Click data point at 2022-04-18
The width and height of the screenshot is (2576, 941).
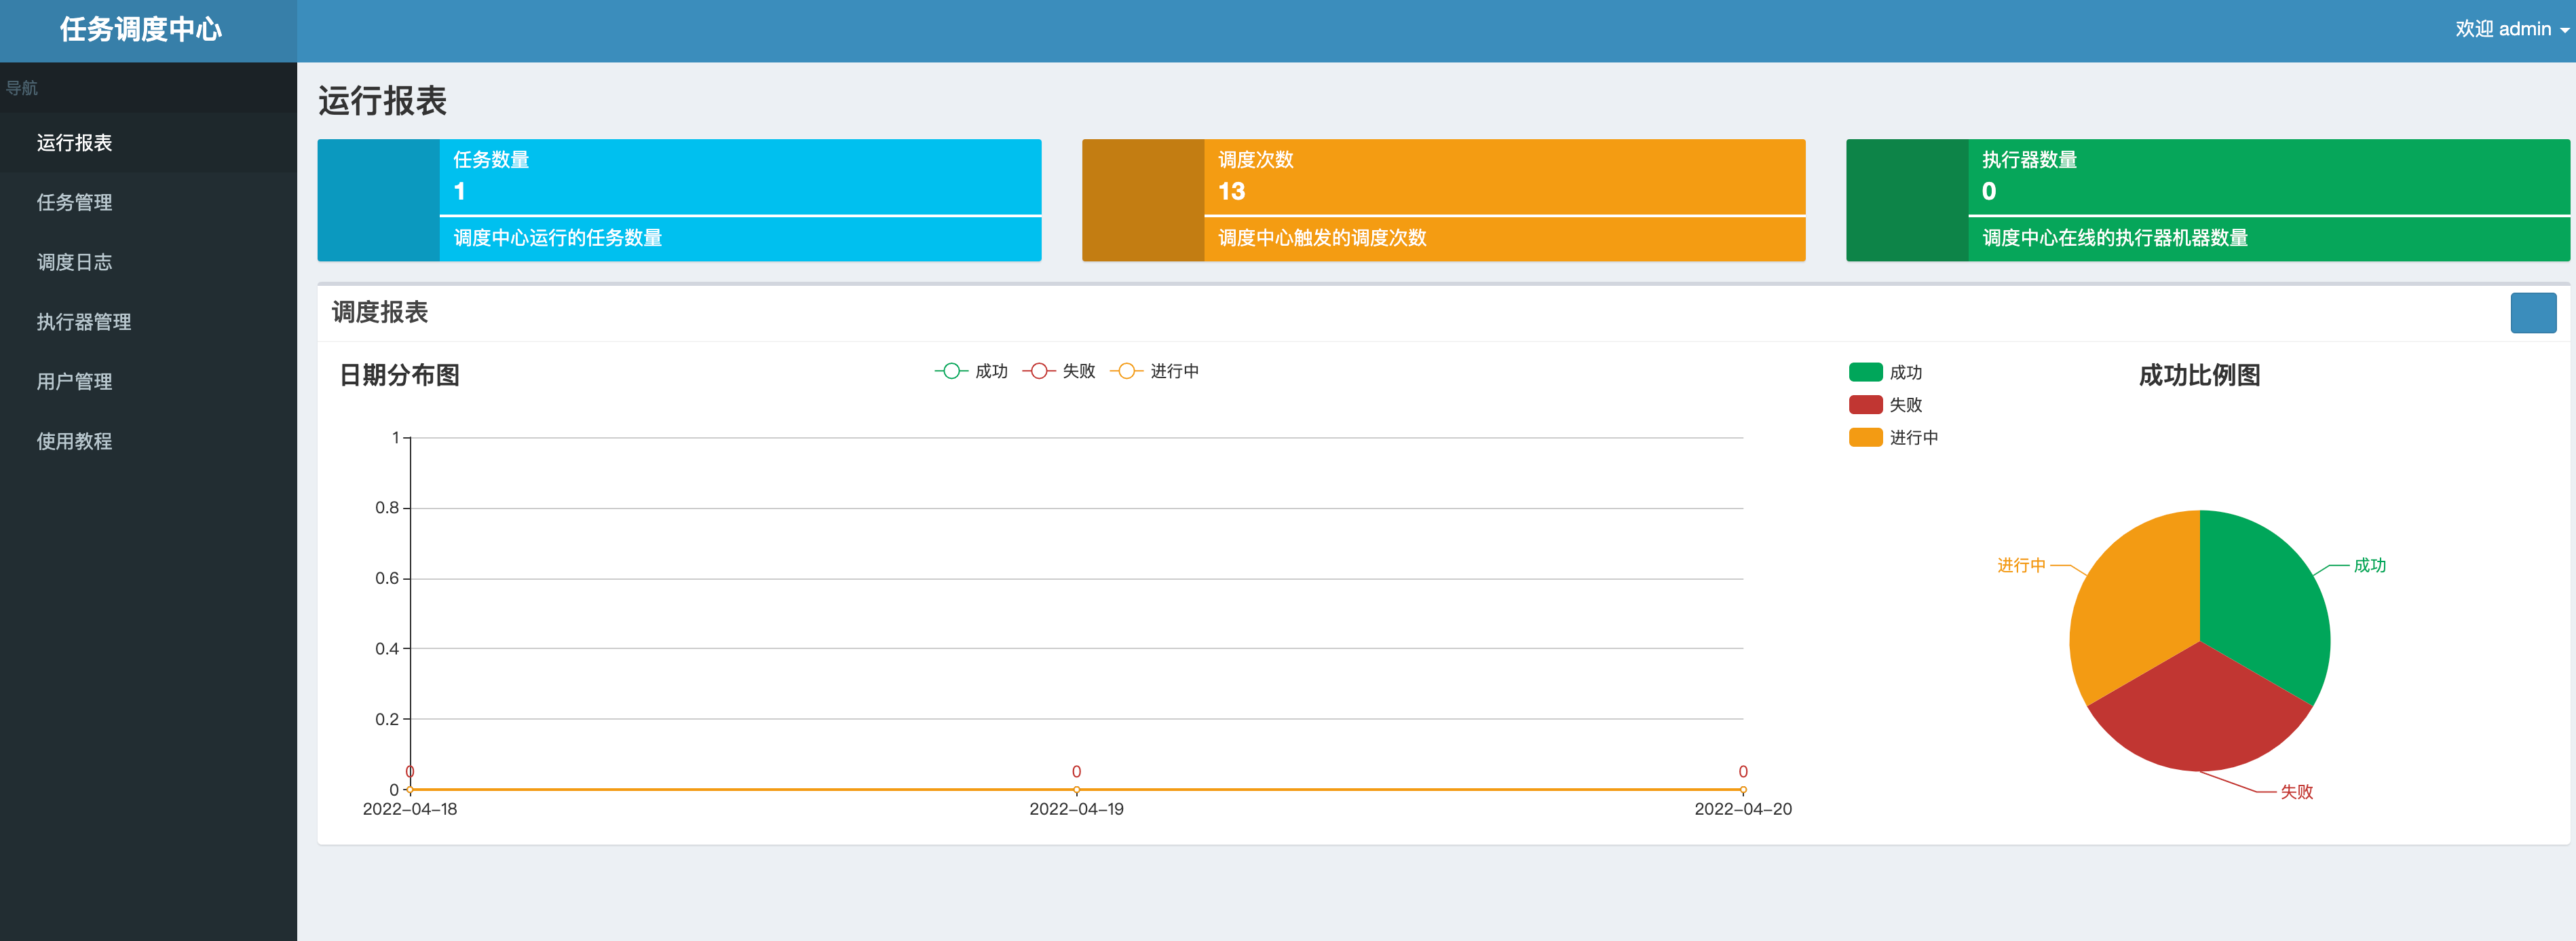[410, 790]
